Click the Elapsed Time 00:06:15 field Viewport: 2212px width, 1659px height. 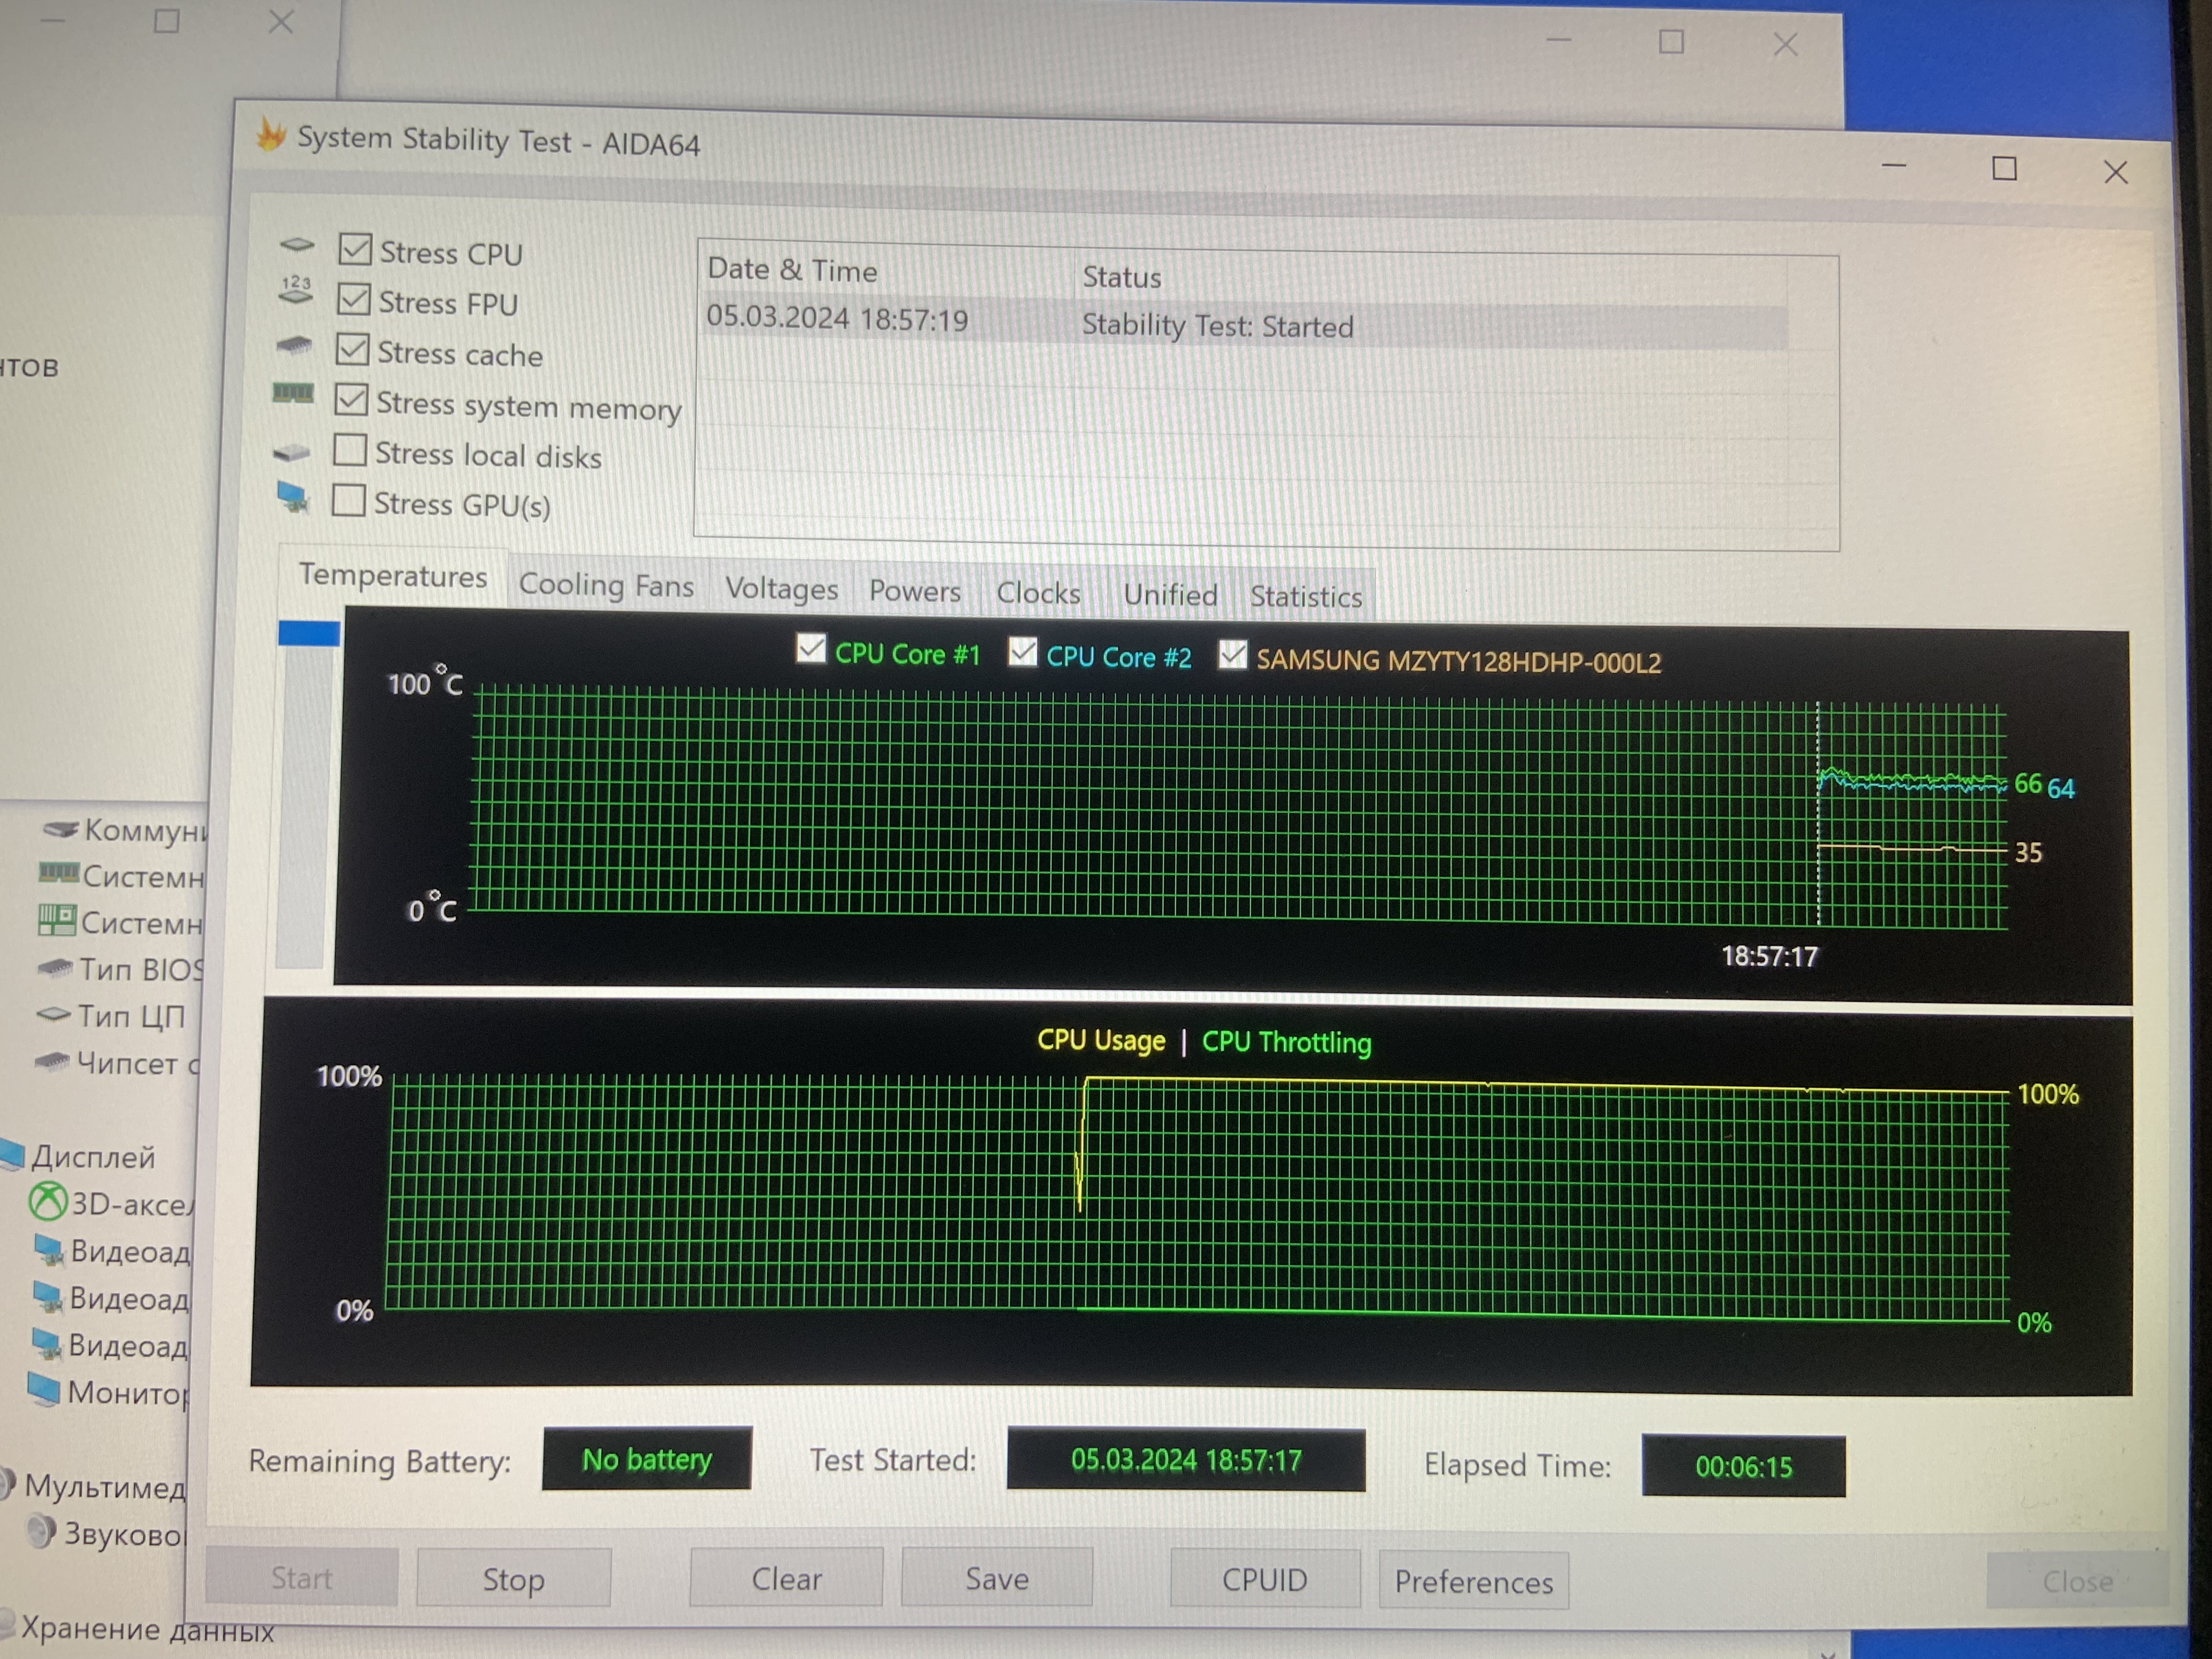[1743, 1466]
